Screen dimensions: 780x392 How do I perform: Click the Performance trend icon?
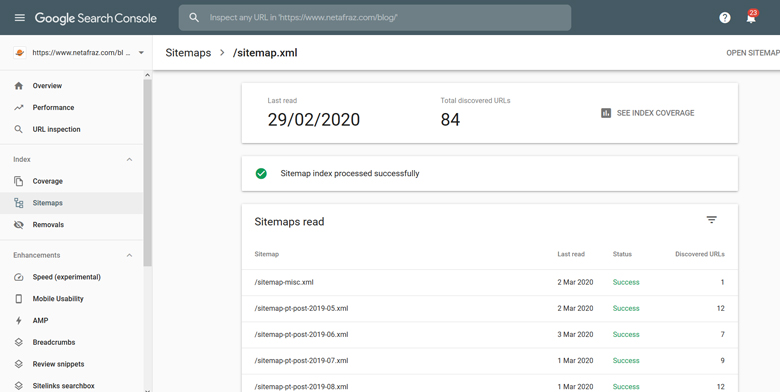tap(18, 107)
